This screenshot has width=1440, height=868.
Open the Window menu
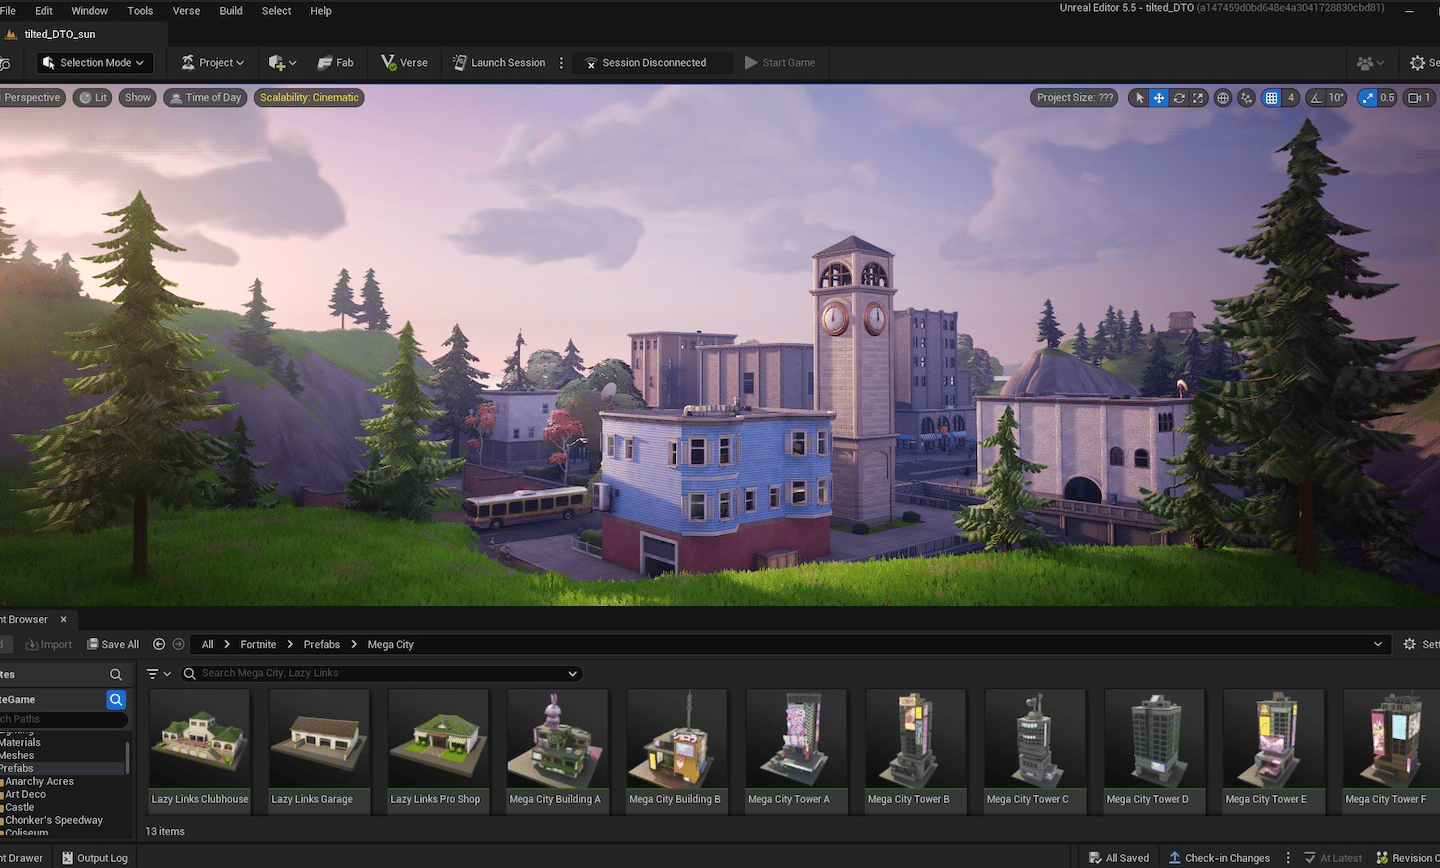[90, 11]
